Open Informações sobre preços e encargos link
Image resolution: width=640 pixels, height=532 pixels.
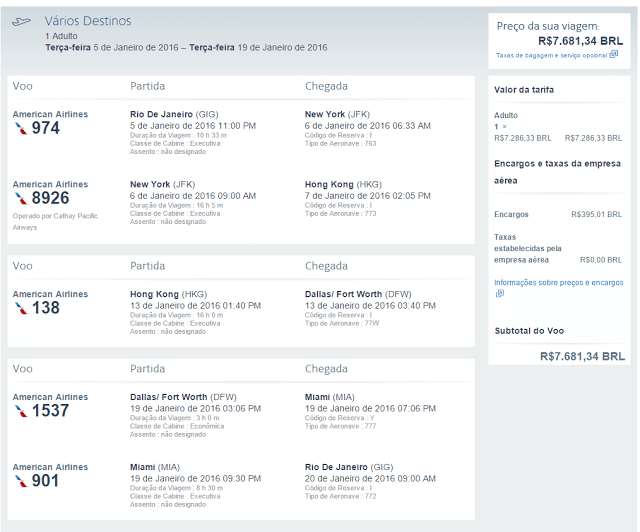[x=558, y=283]
